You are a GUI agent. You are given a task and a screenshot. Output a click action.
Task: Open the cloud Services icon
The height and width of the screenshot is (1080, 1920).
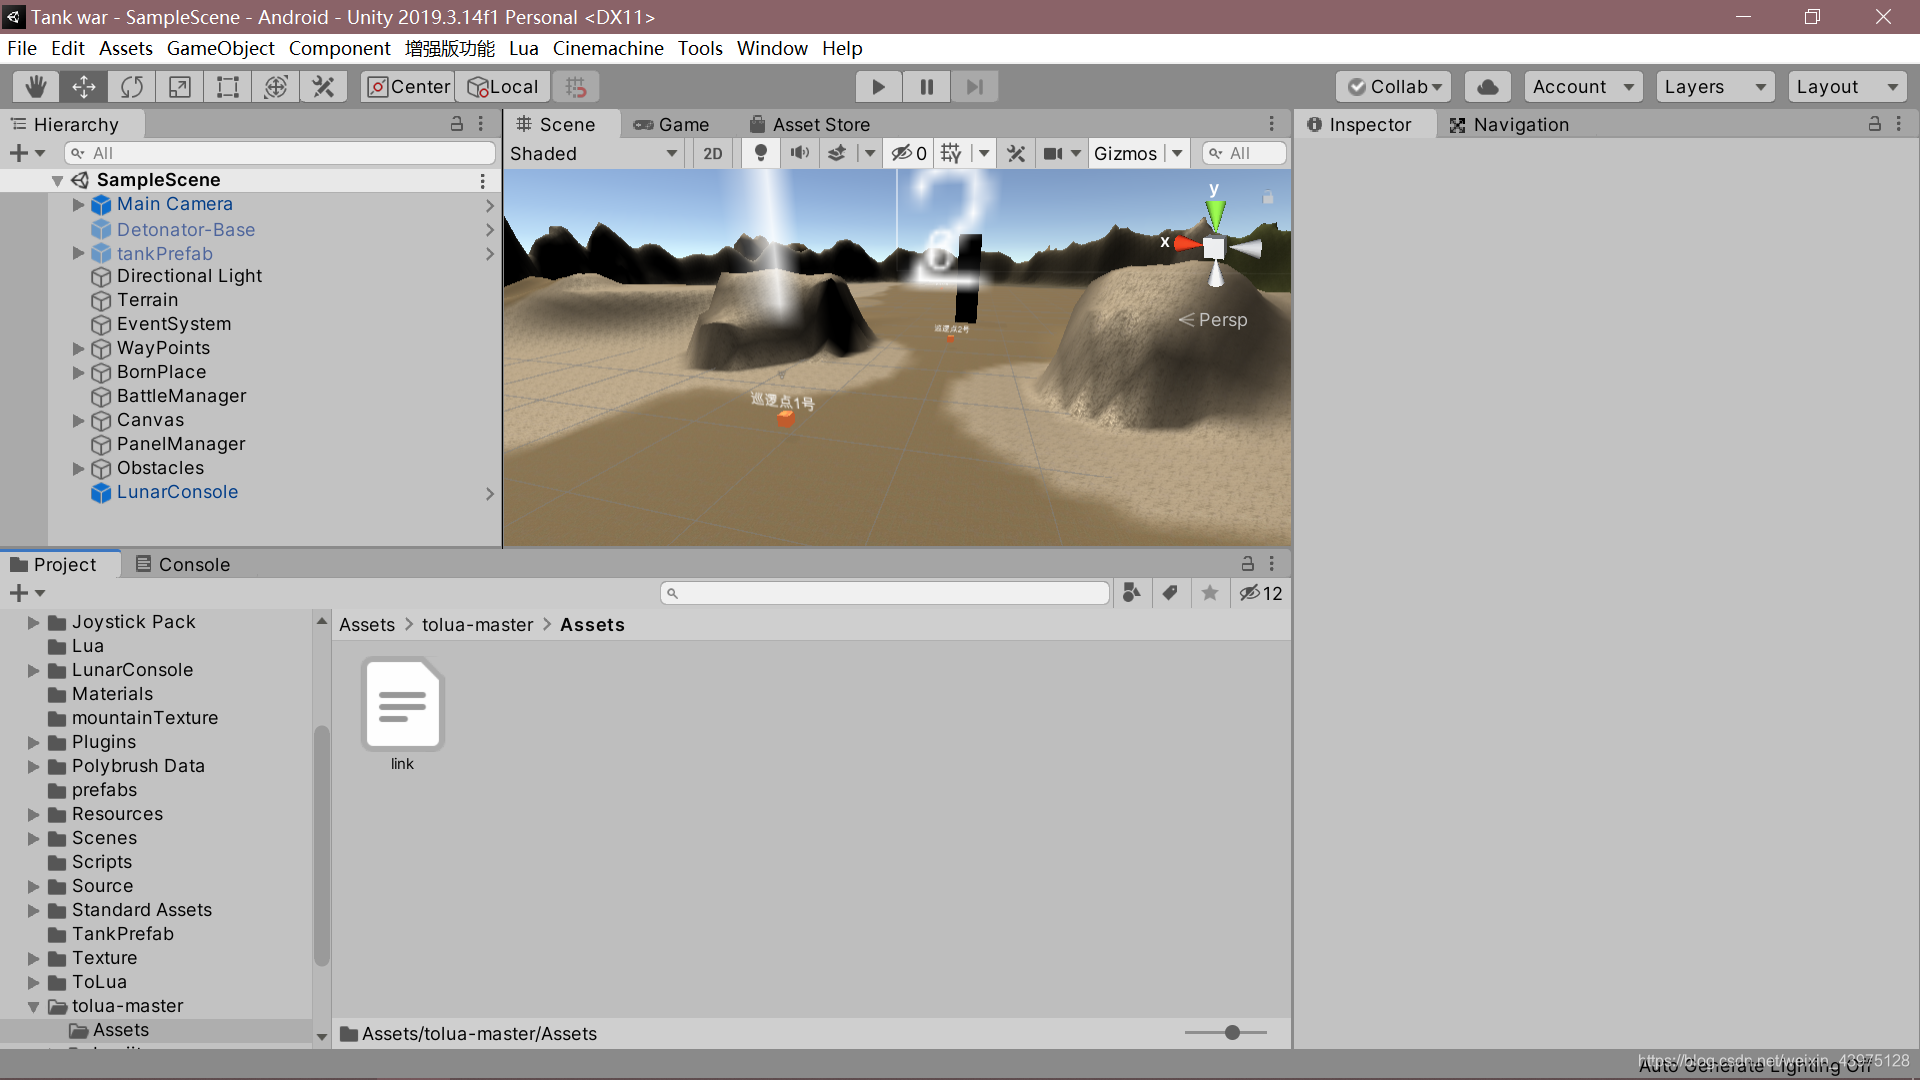coord(1487,87)
